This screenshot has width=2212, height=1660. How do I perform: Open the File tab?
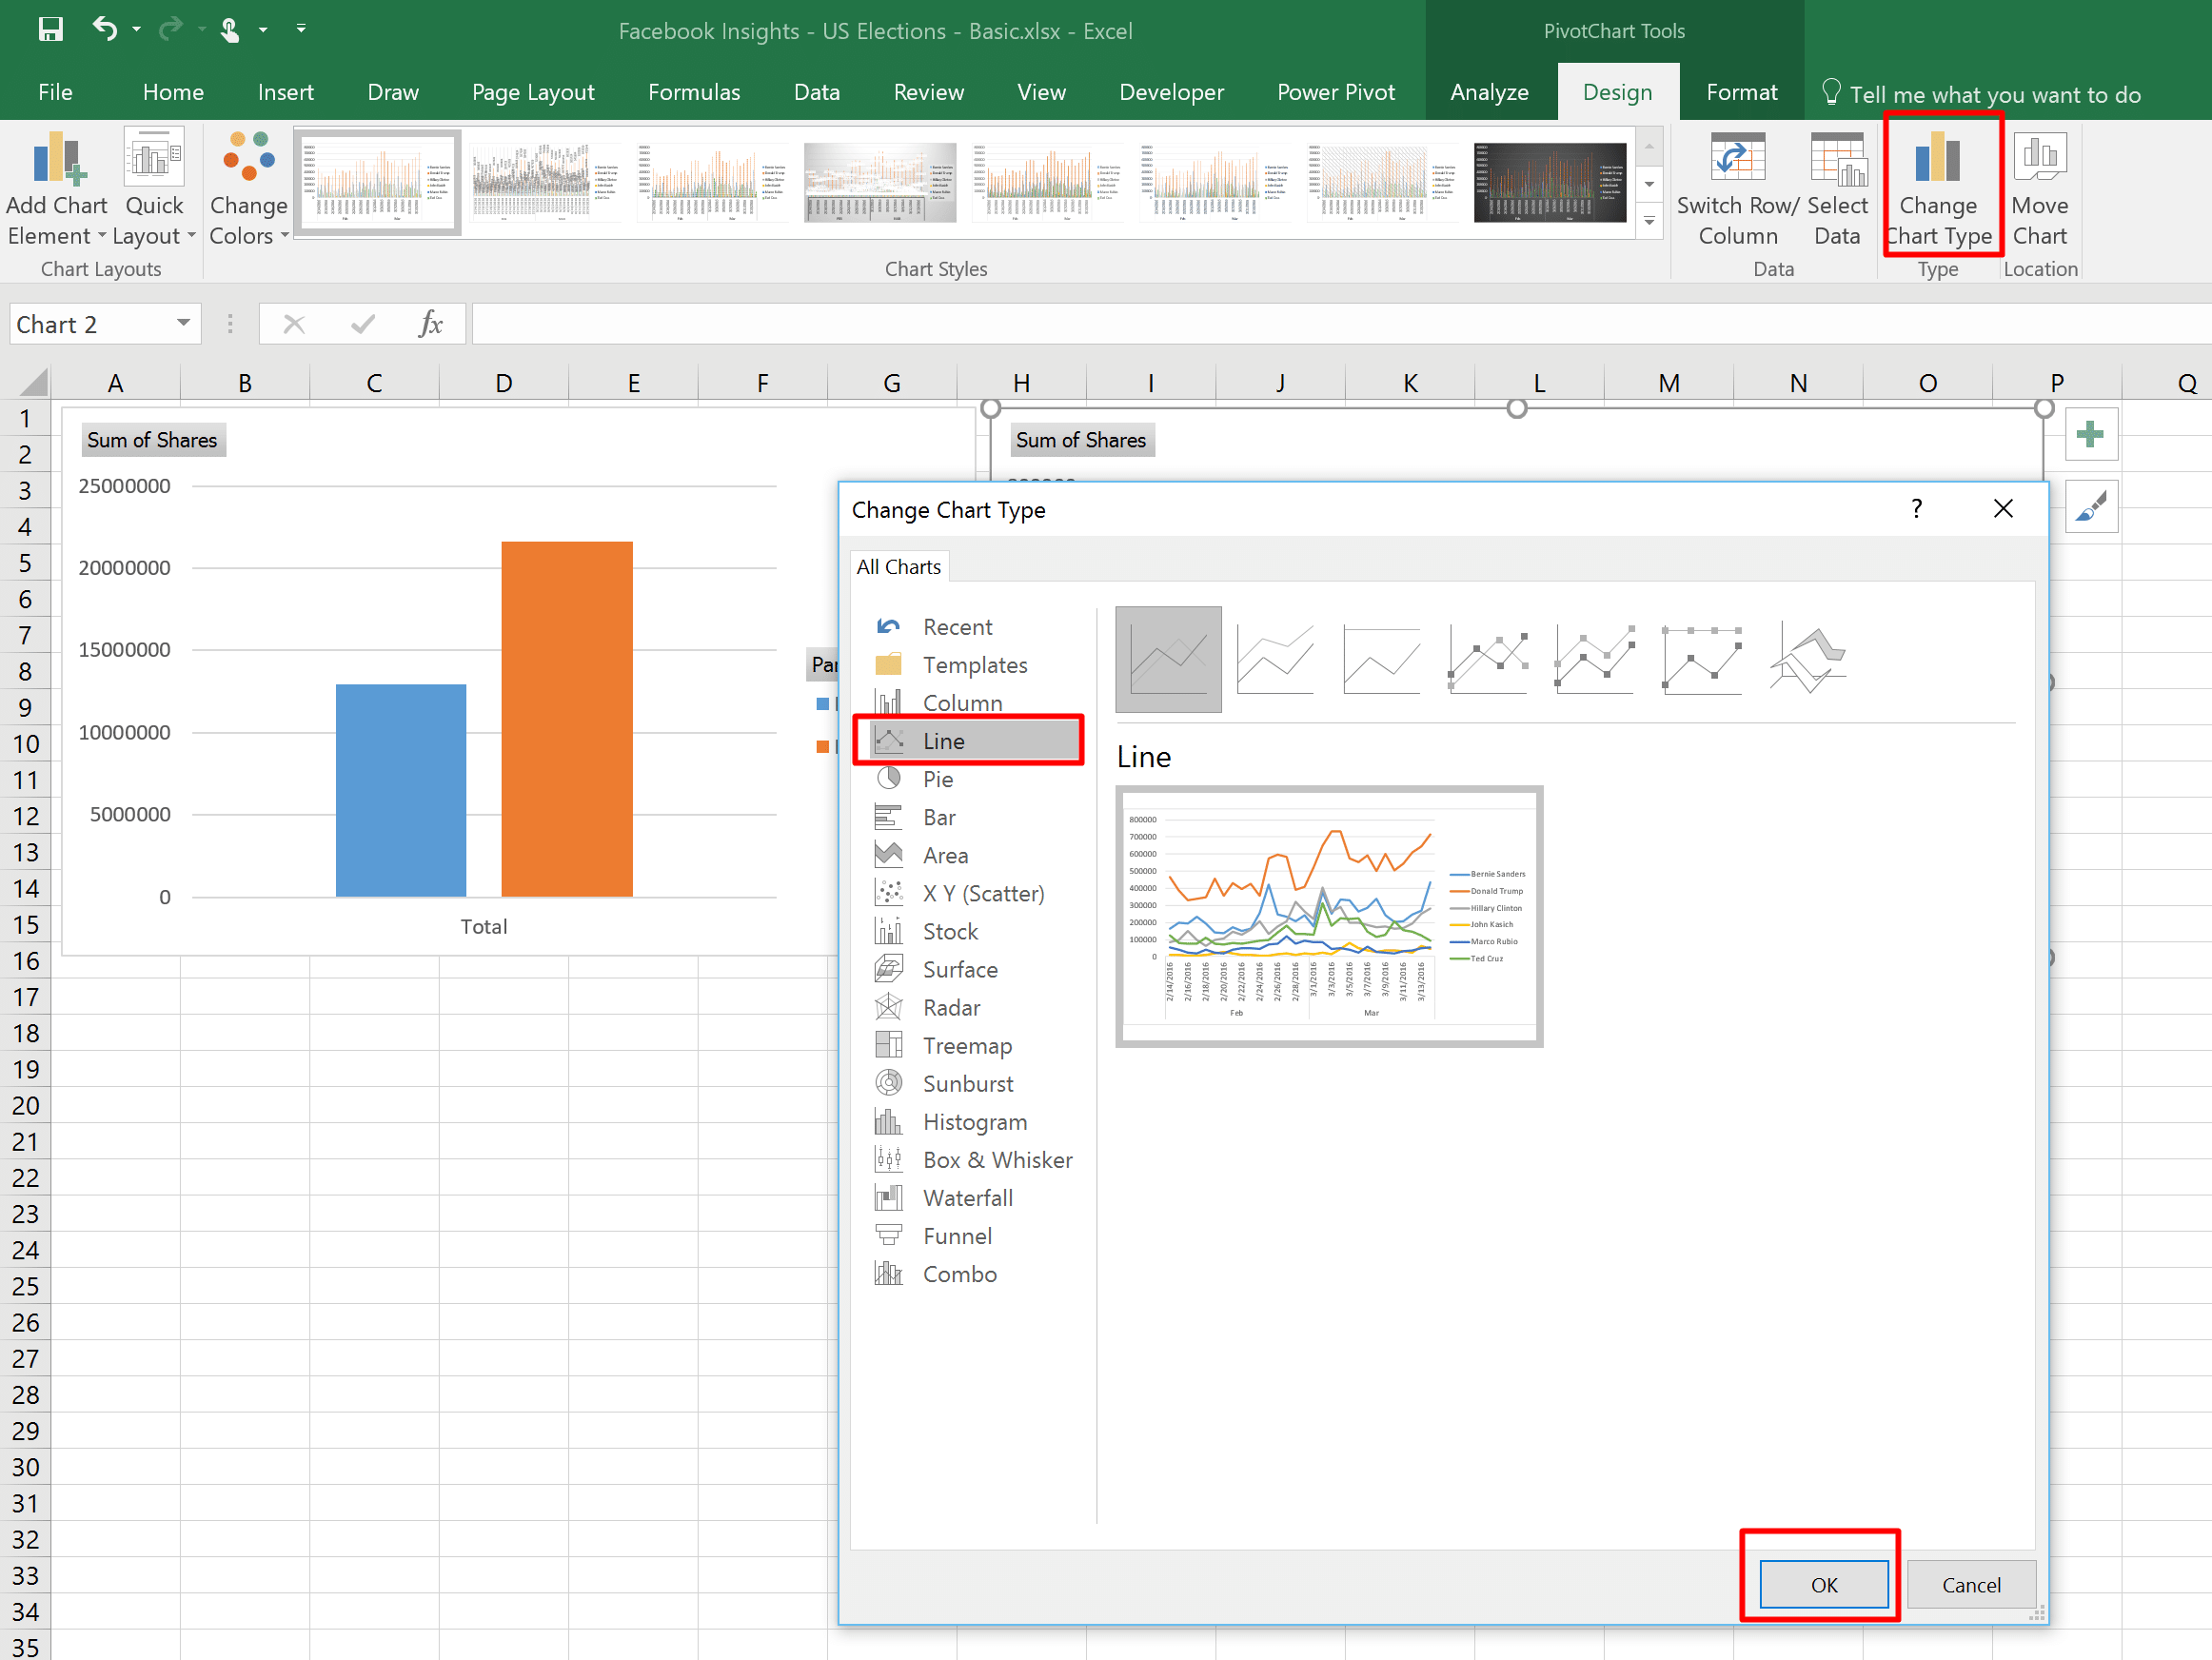tap(55, 92)
